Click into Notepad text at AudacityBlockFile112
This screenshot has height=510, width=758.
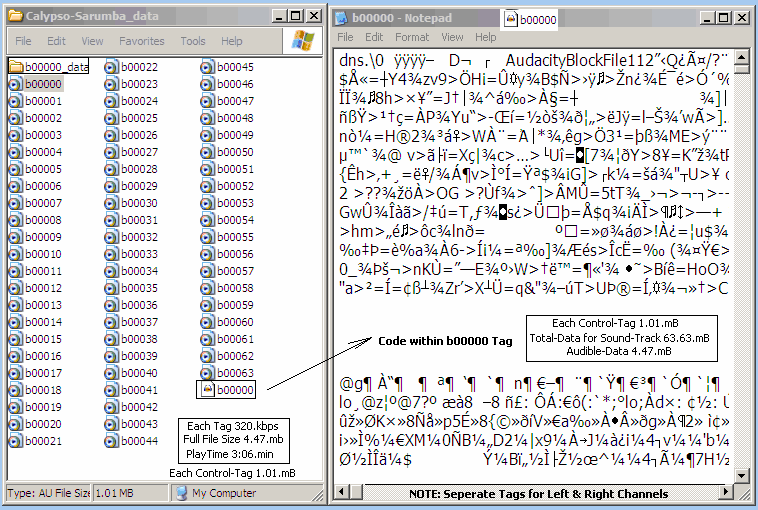point(580,61)
